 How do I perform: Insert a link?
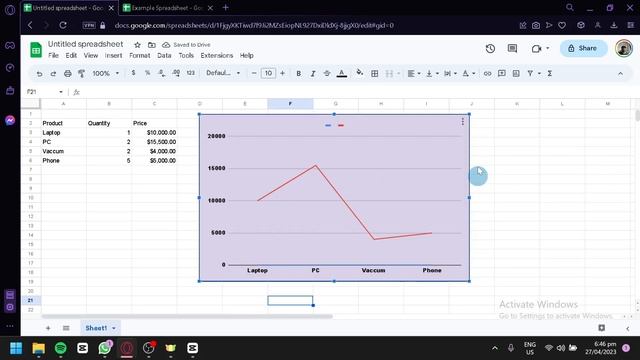coord(487,73)
